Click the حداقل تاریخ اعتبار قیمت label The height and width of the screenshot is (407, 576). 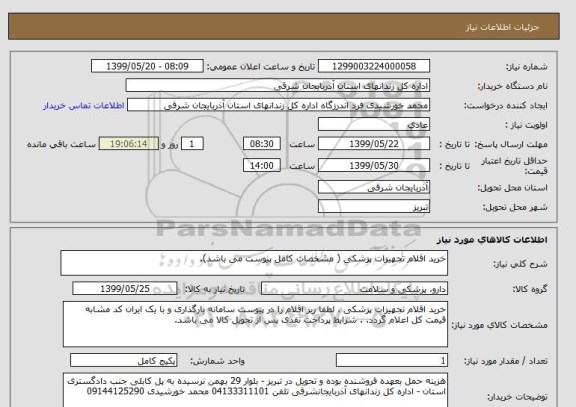click(x=514, y=166)
